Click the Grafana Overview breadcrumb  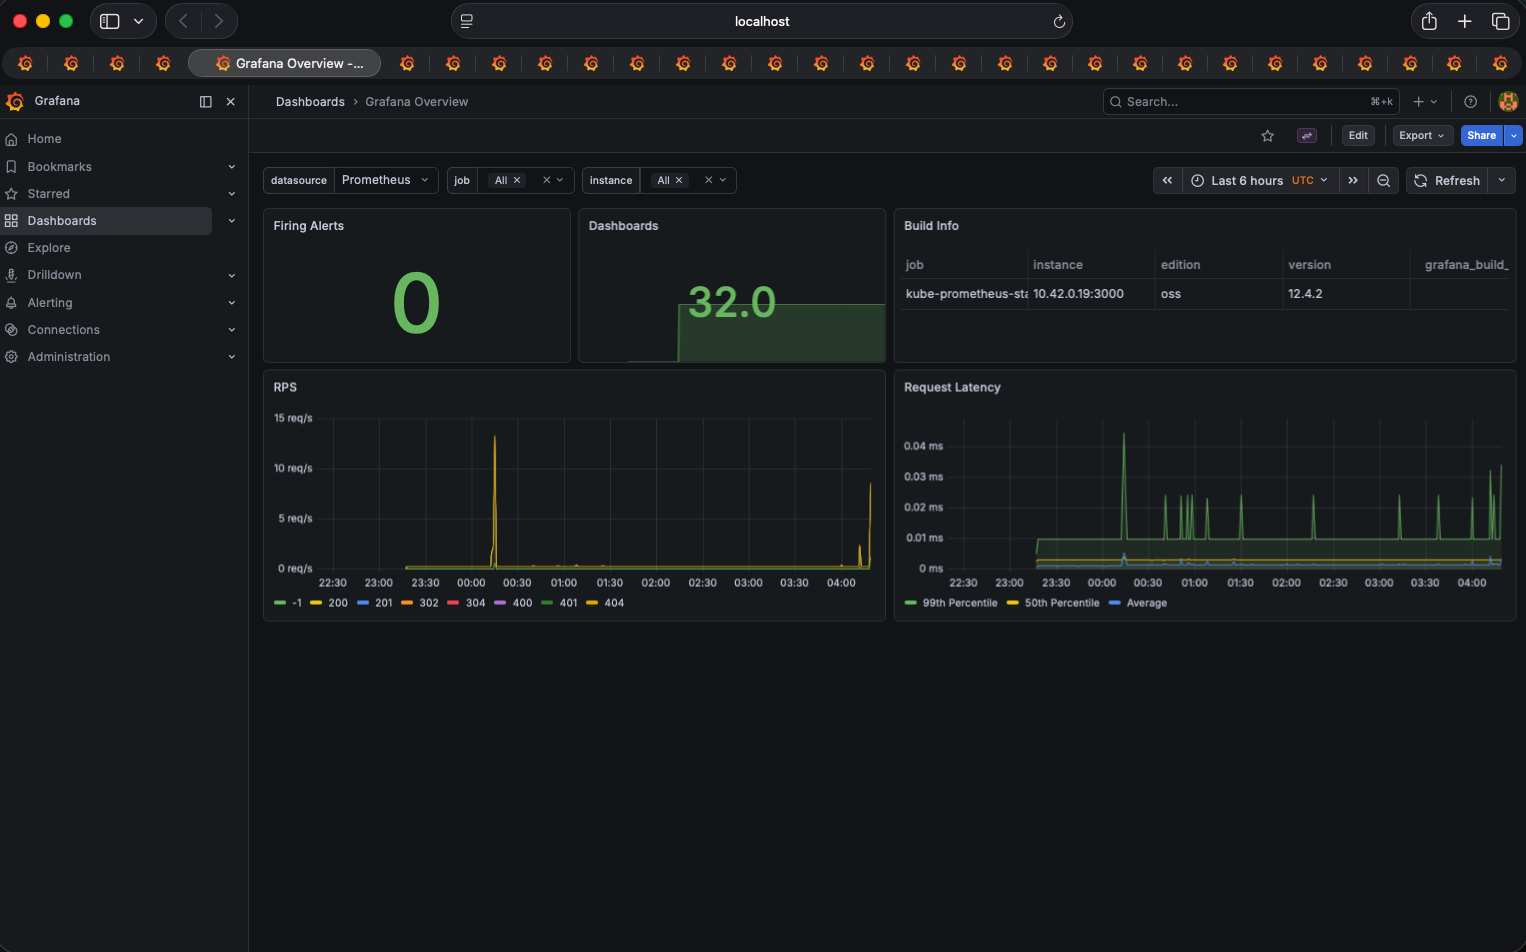pyautogui.click(x=416, y=102)
